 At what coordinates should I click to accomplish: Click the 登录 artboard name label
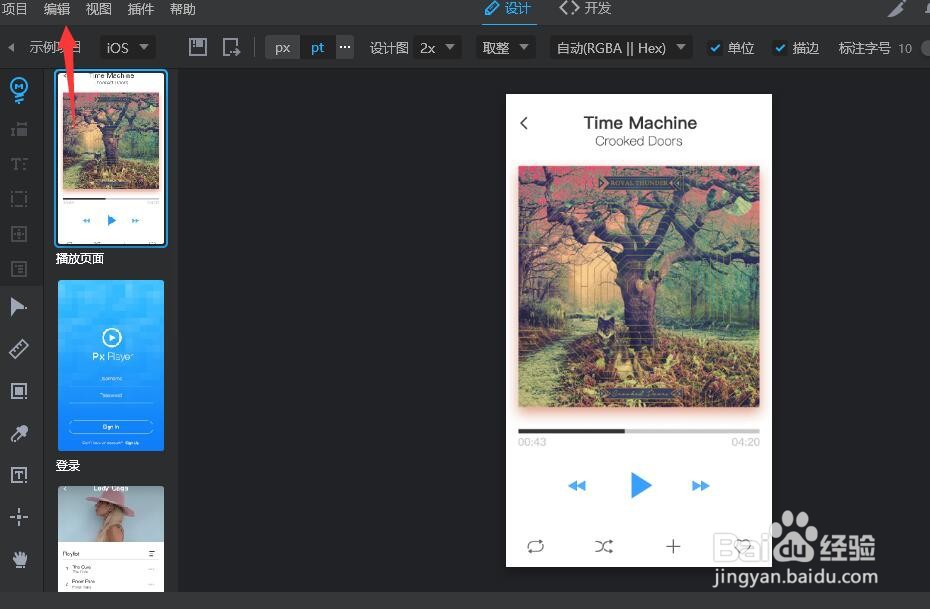pos(68,465)
